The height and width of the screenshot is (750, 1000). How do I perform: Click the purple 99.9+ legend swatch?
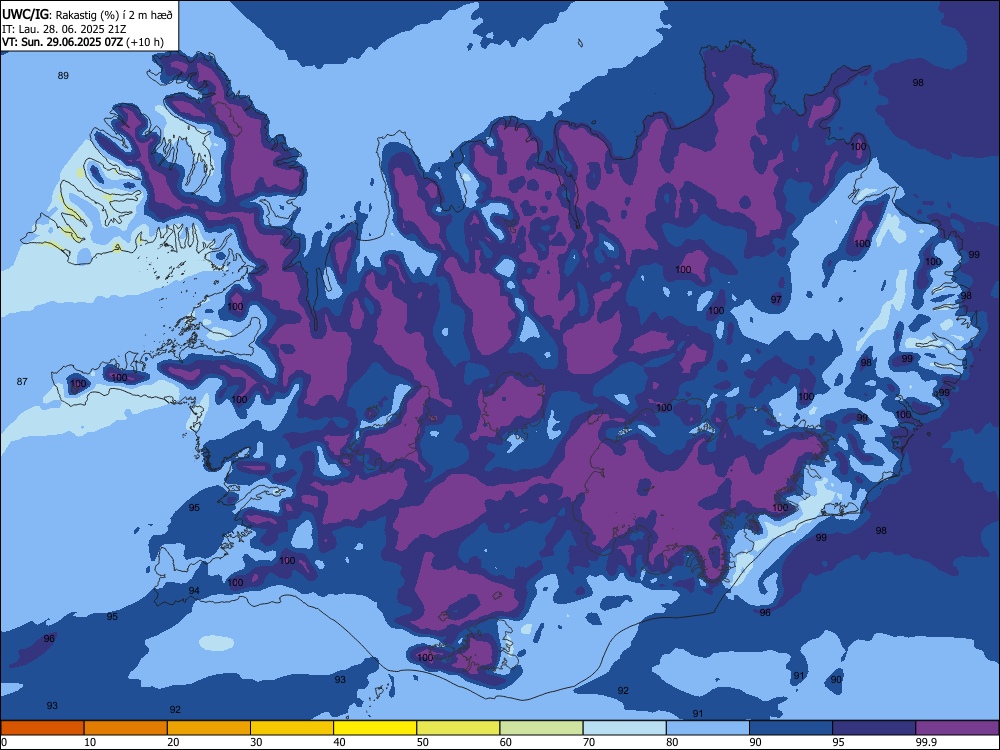coord(957,728)
